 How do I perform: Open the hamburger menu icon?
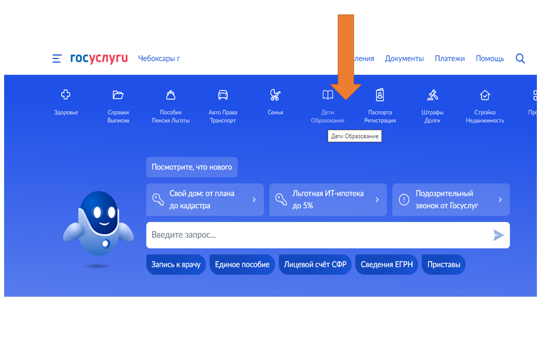(x=57, y=59)
